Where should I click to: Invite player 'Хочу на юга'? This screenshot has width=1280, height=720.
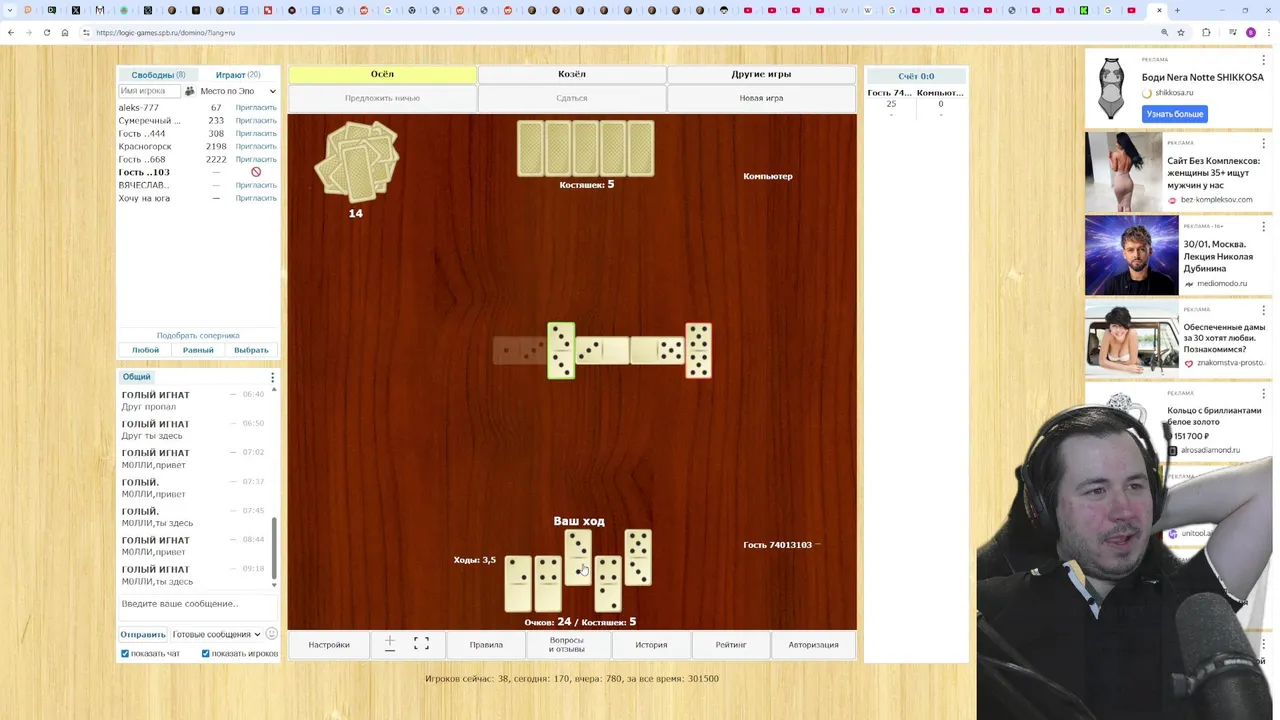click(256, 198)
